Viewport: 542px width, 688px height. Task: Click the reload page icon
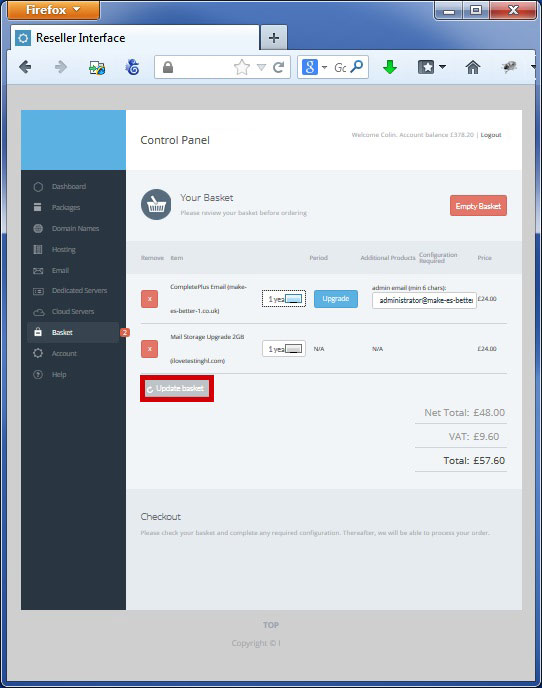(x=278, y=68)
